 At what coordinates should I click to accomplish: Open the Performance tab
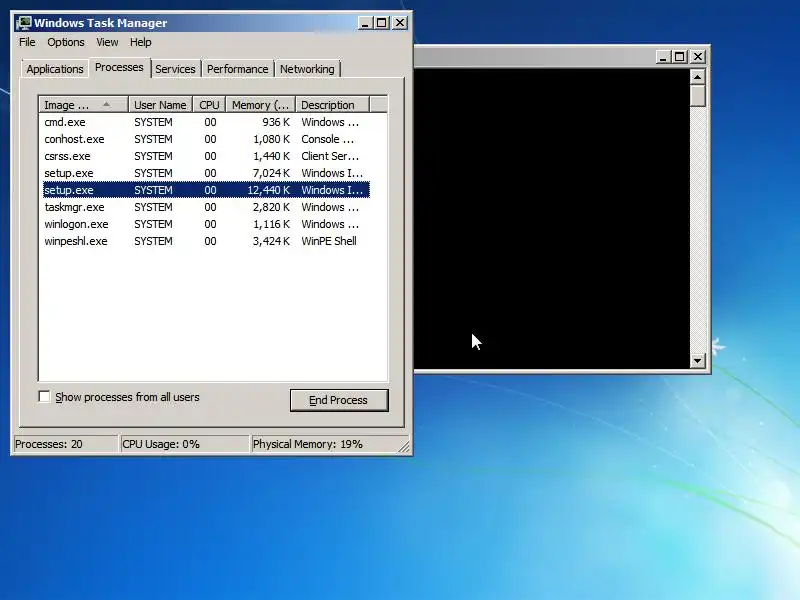[x=237, y=69]
